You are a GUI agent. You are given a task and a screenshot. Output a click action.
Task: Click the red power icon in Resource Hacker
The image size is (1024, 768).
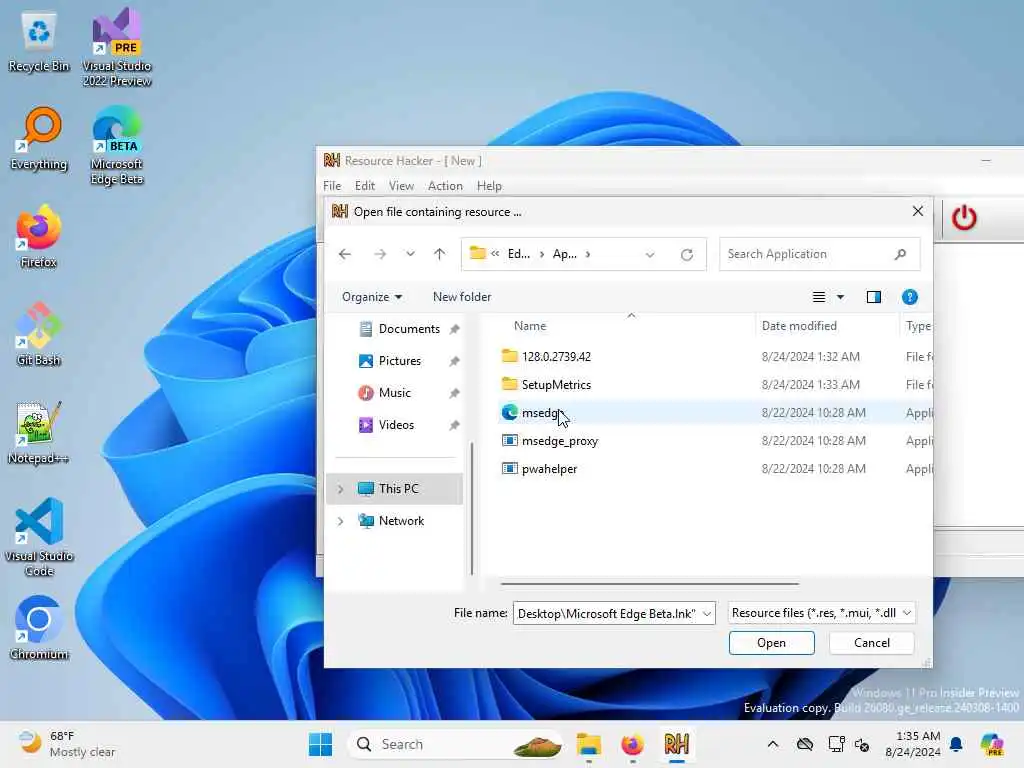(964, 218)
